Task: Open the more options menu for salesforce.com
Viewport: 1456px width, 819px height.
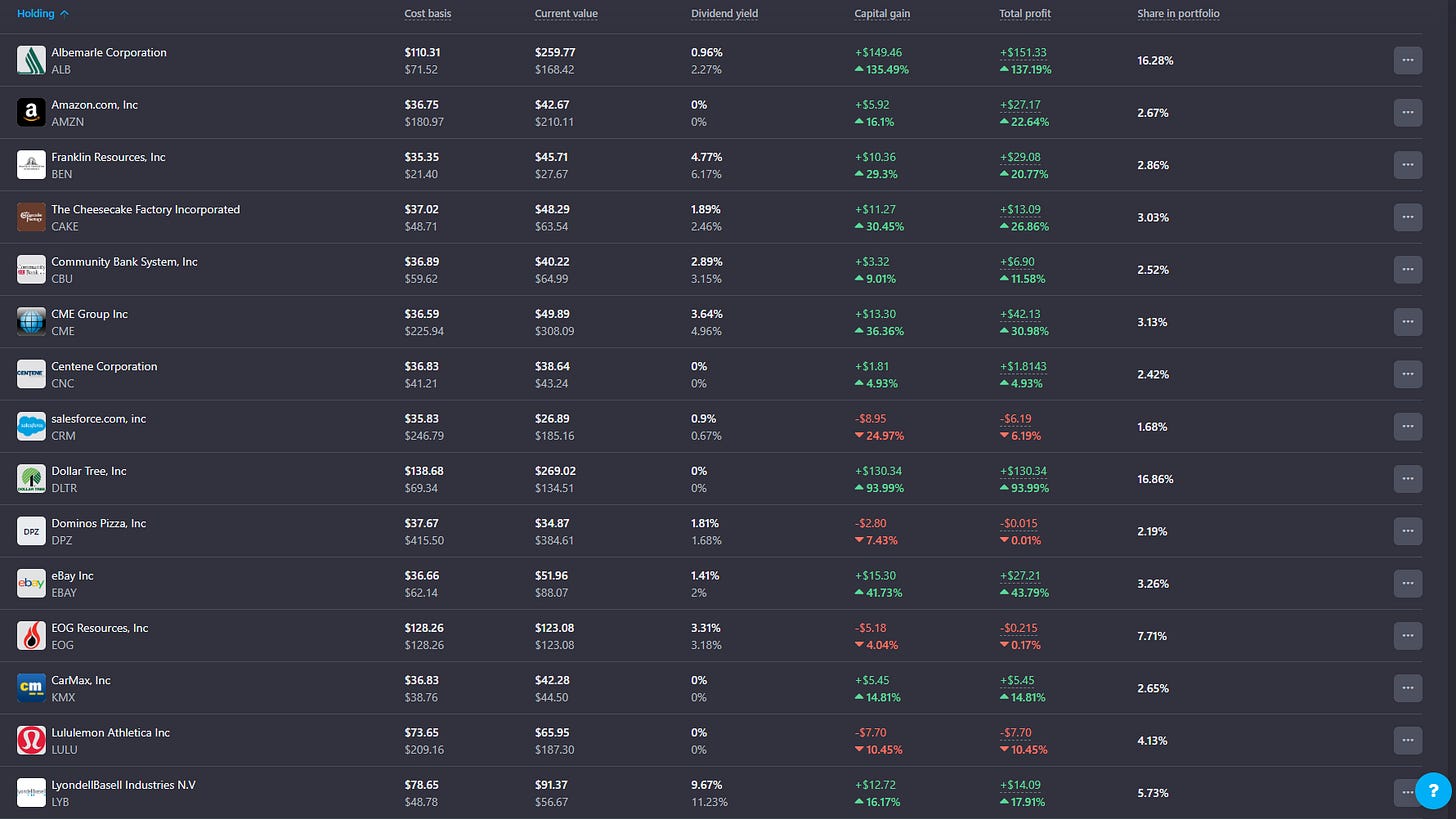Action: [x=1408, y=426]
